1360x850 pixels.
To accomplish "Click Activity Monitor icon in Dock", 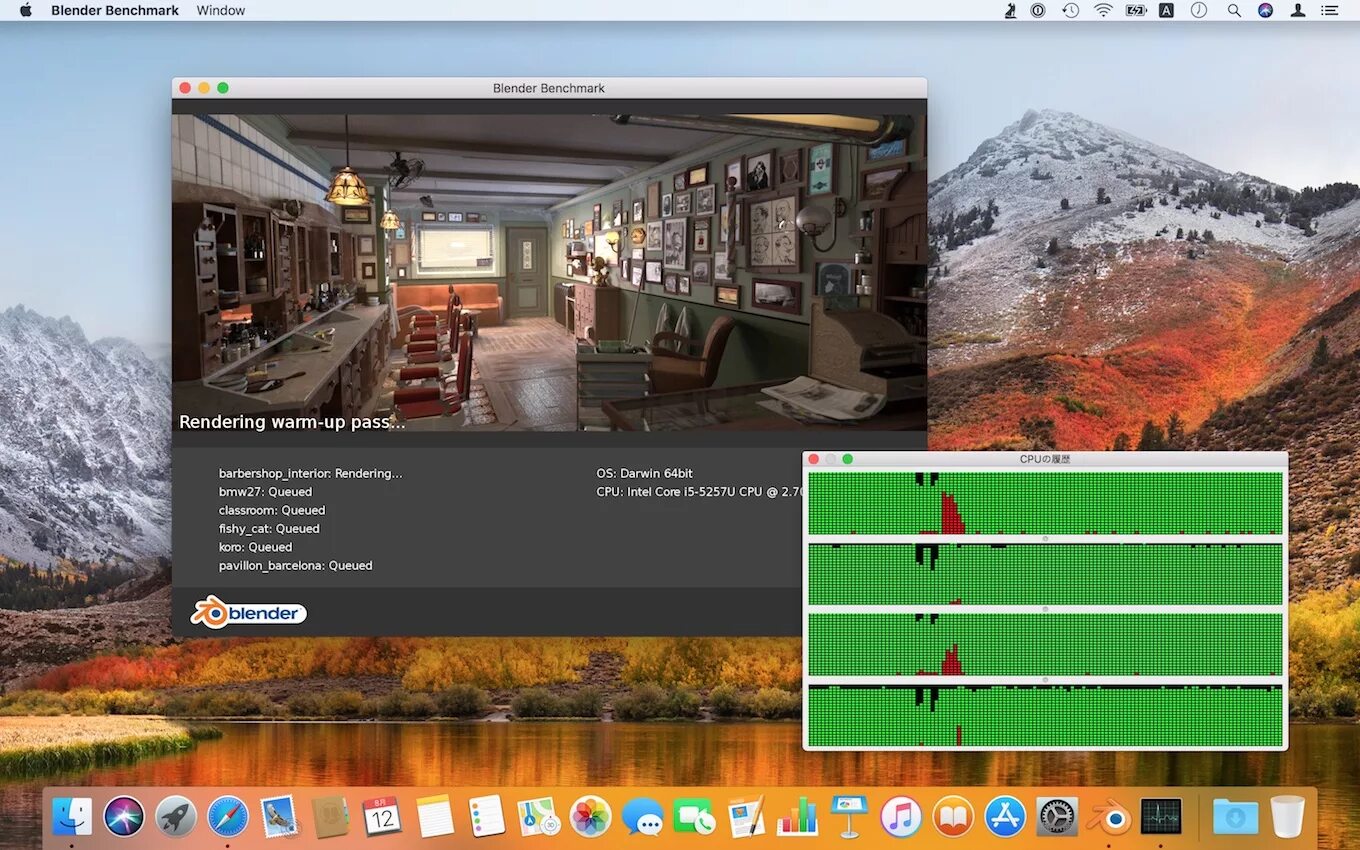I will pyautogui.click(x=1161, y=816).
